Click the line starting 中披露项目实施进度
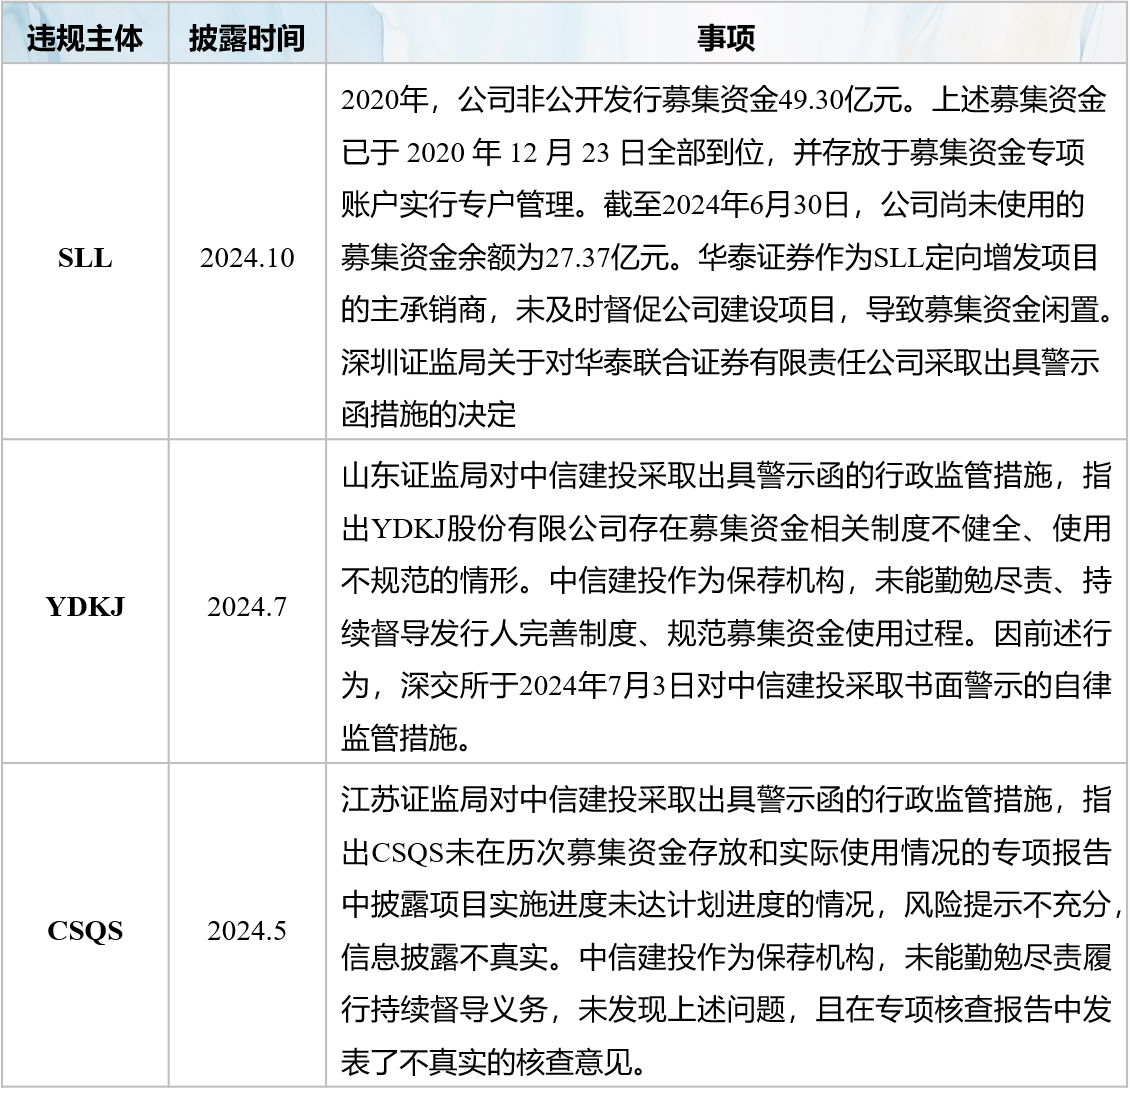Screen dimensions: 1130x1097 pyautogui.click(x=731, y=905)
